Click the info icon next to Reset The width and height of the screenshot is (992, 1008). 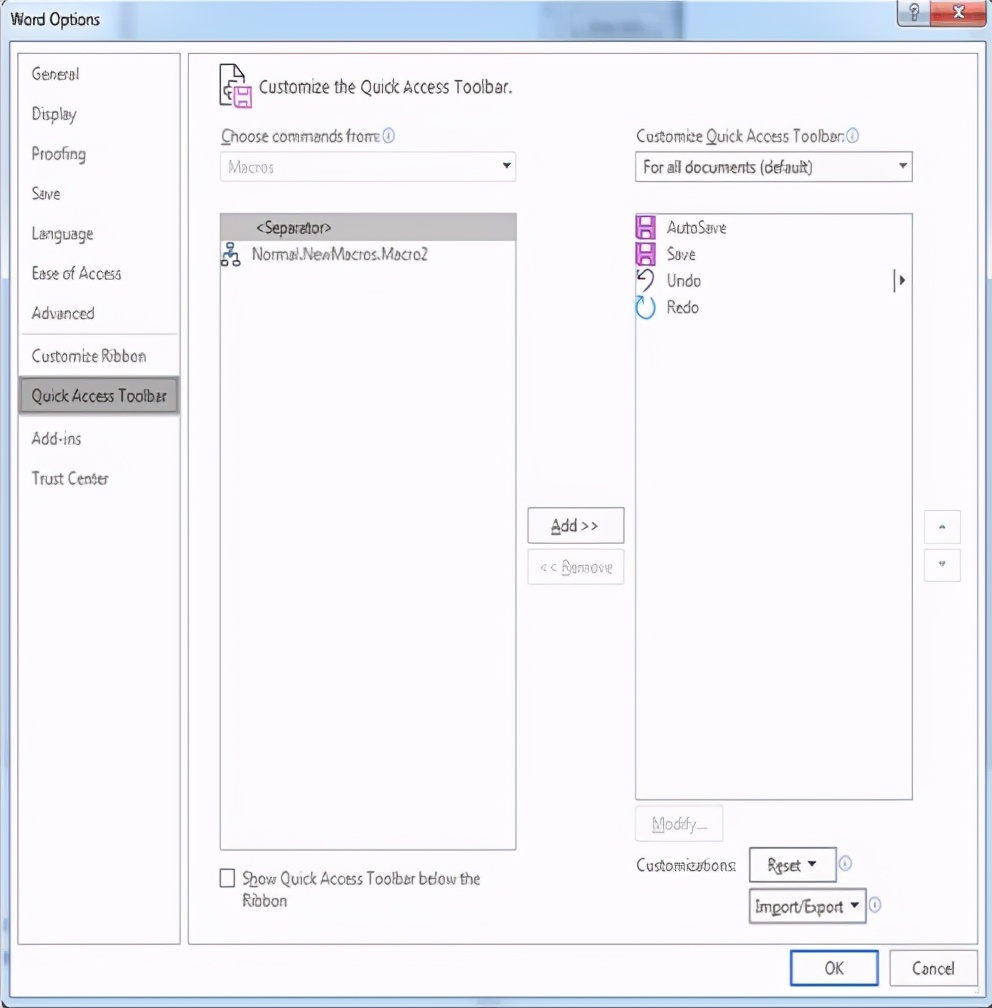coord(845,863)
